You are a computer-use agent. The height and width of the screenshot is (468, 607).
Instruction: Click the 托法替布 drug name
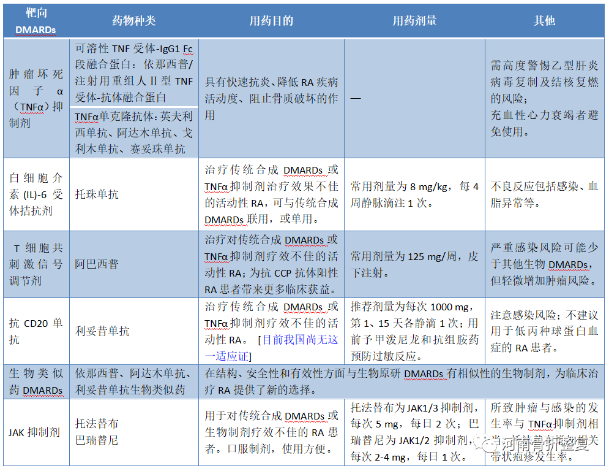click(x=97, y=423)
